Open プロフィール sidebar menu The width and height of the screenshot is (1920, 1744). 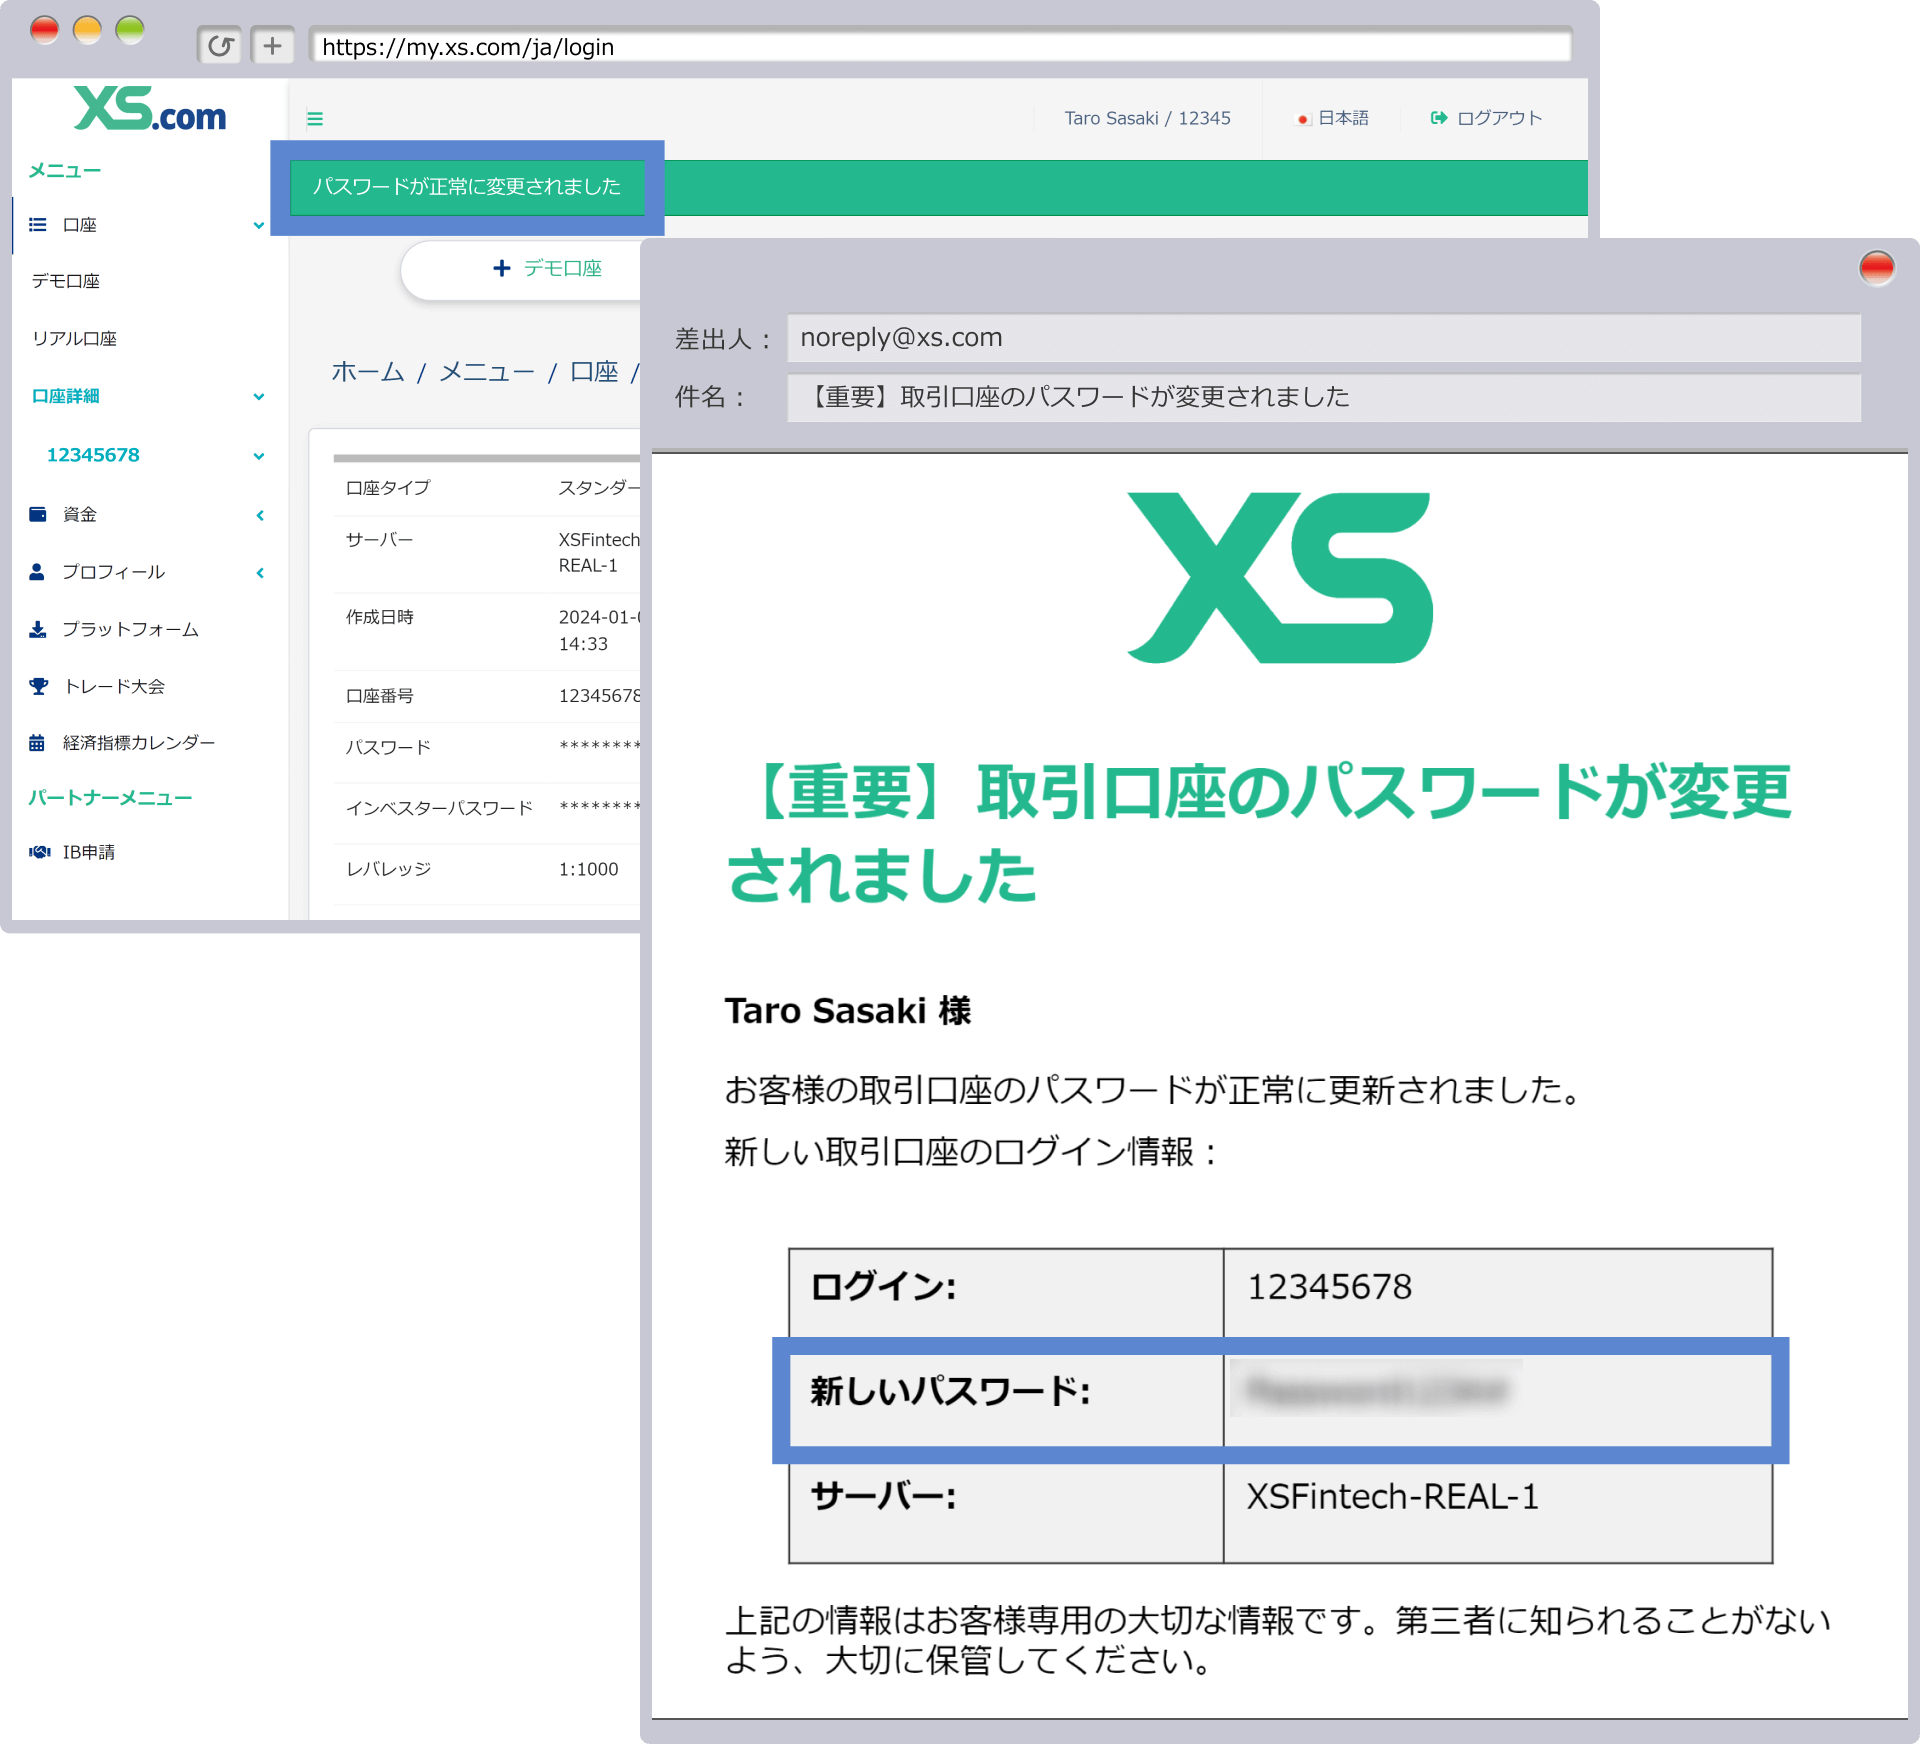click(x=113, y=572)
